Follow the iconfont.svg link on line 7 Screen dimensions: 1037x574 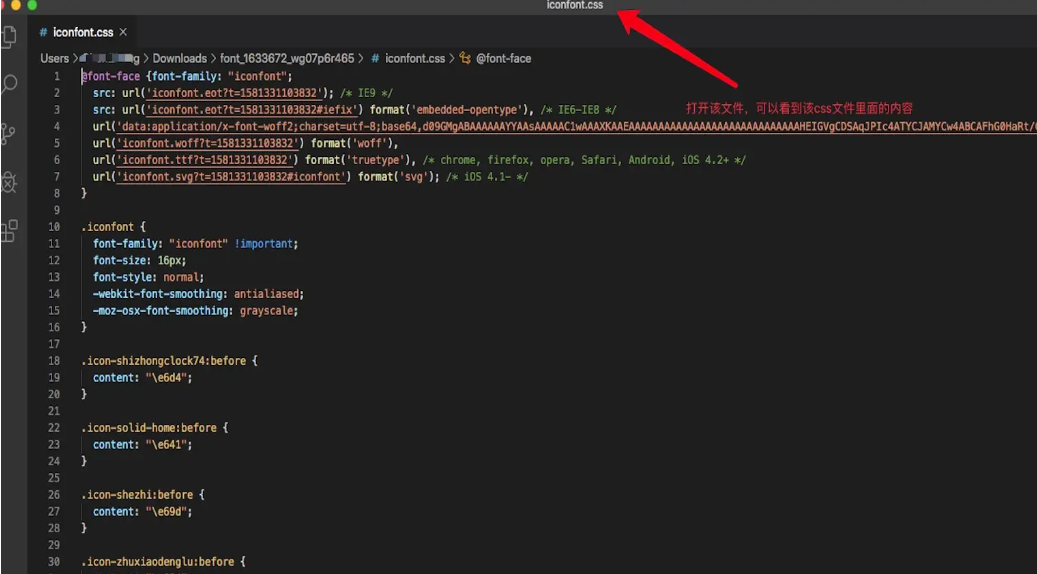[x=231, y=177]
